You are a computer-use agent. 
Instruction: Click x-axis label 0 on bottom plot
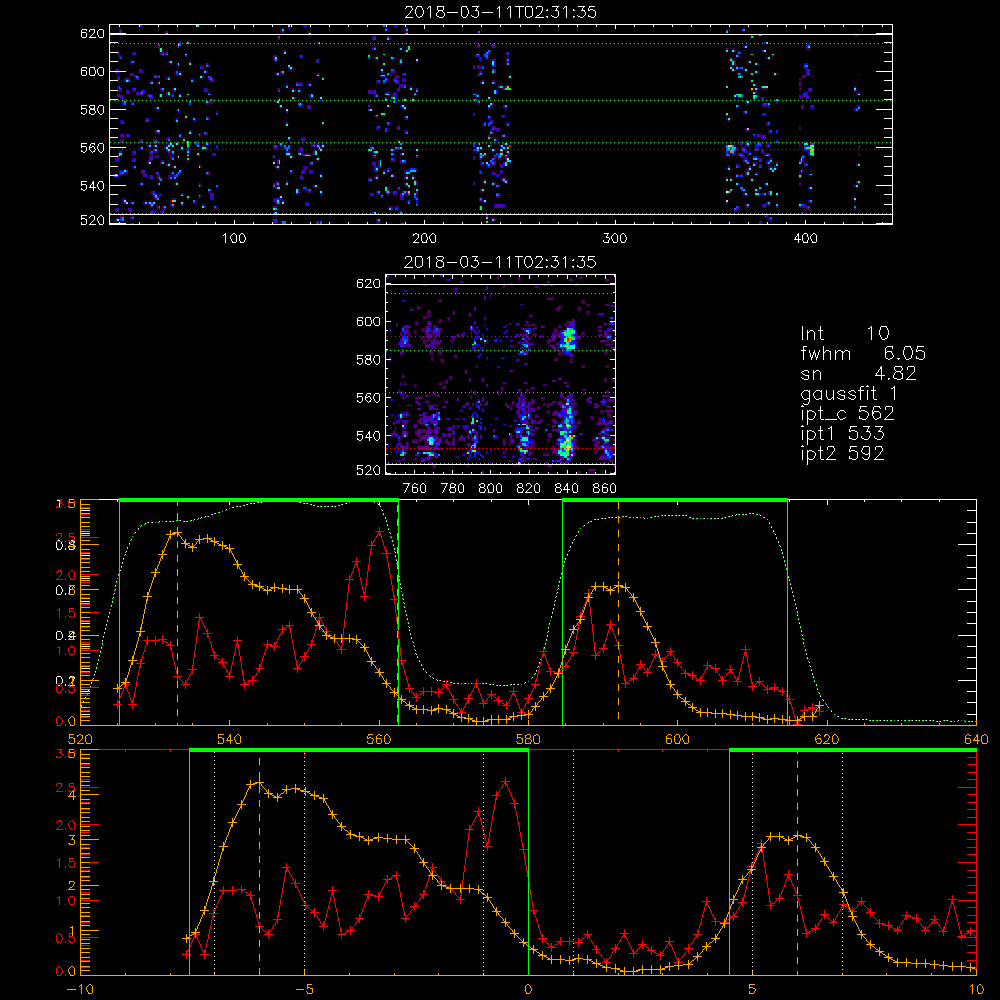(528, 990)
